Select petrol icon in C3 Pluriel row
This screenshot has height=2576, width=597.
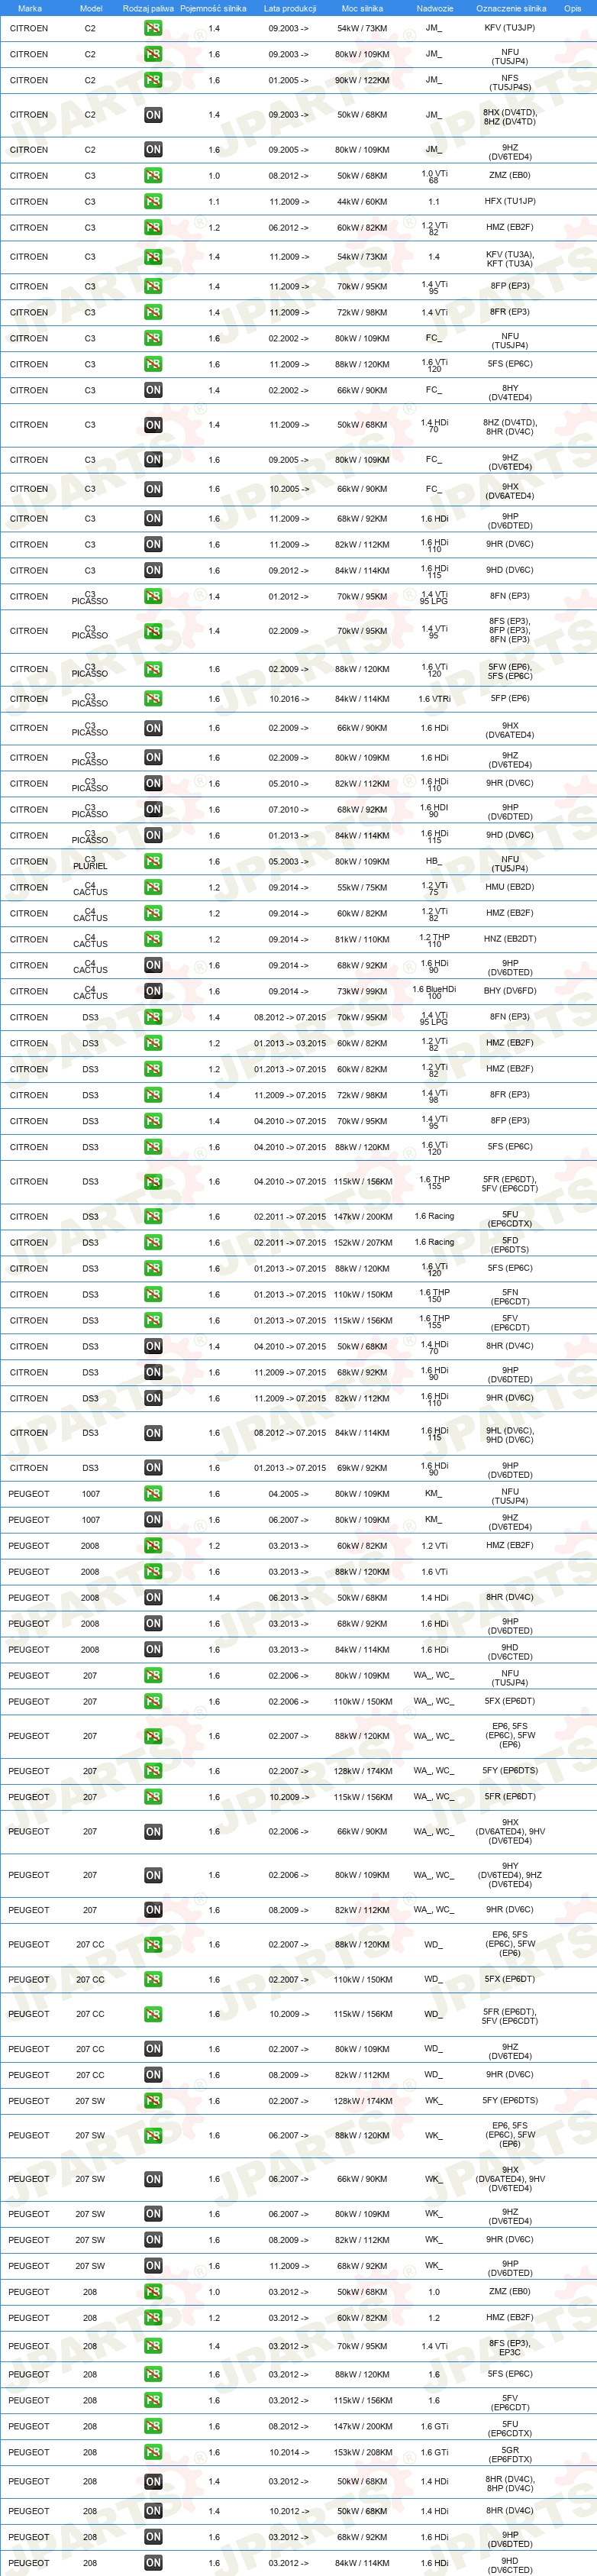pos(153,862)
